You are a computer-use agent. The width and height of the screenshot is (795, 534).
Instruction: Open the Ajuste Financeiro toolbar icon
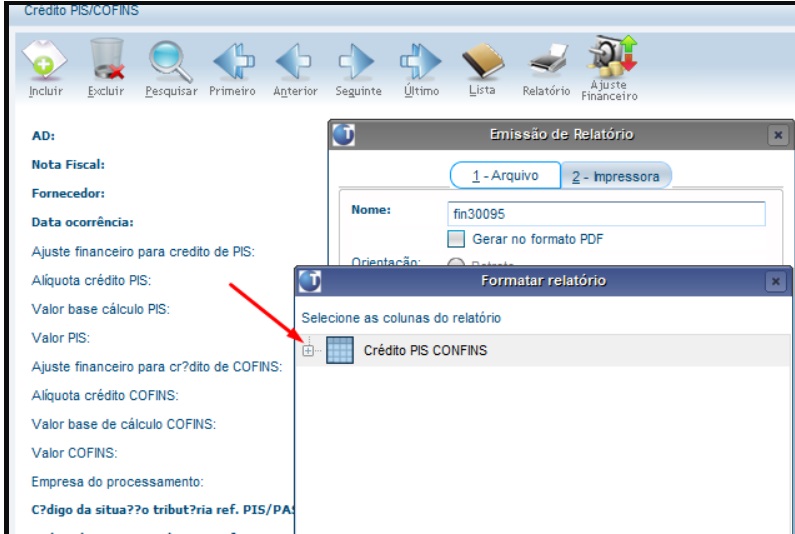pos(612,56)
